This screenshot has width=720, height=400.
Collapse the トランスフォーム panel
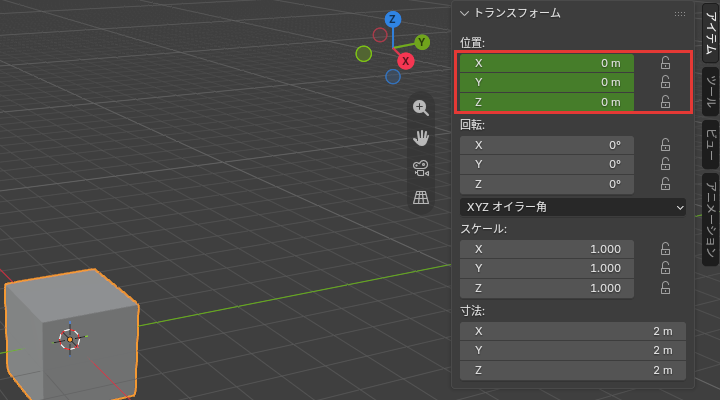464,13
